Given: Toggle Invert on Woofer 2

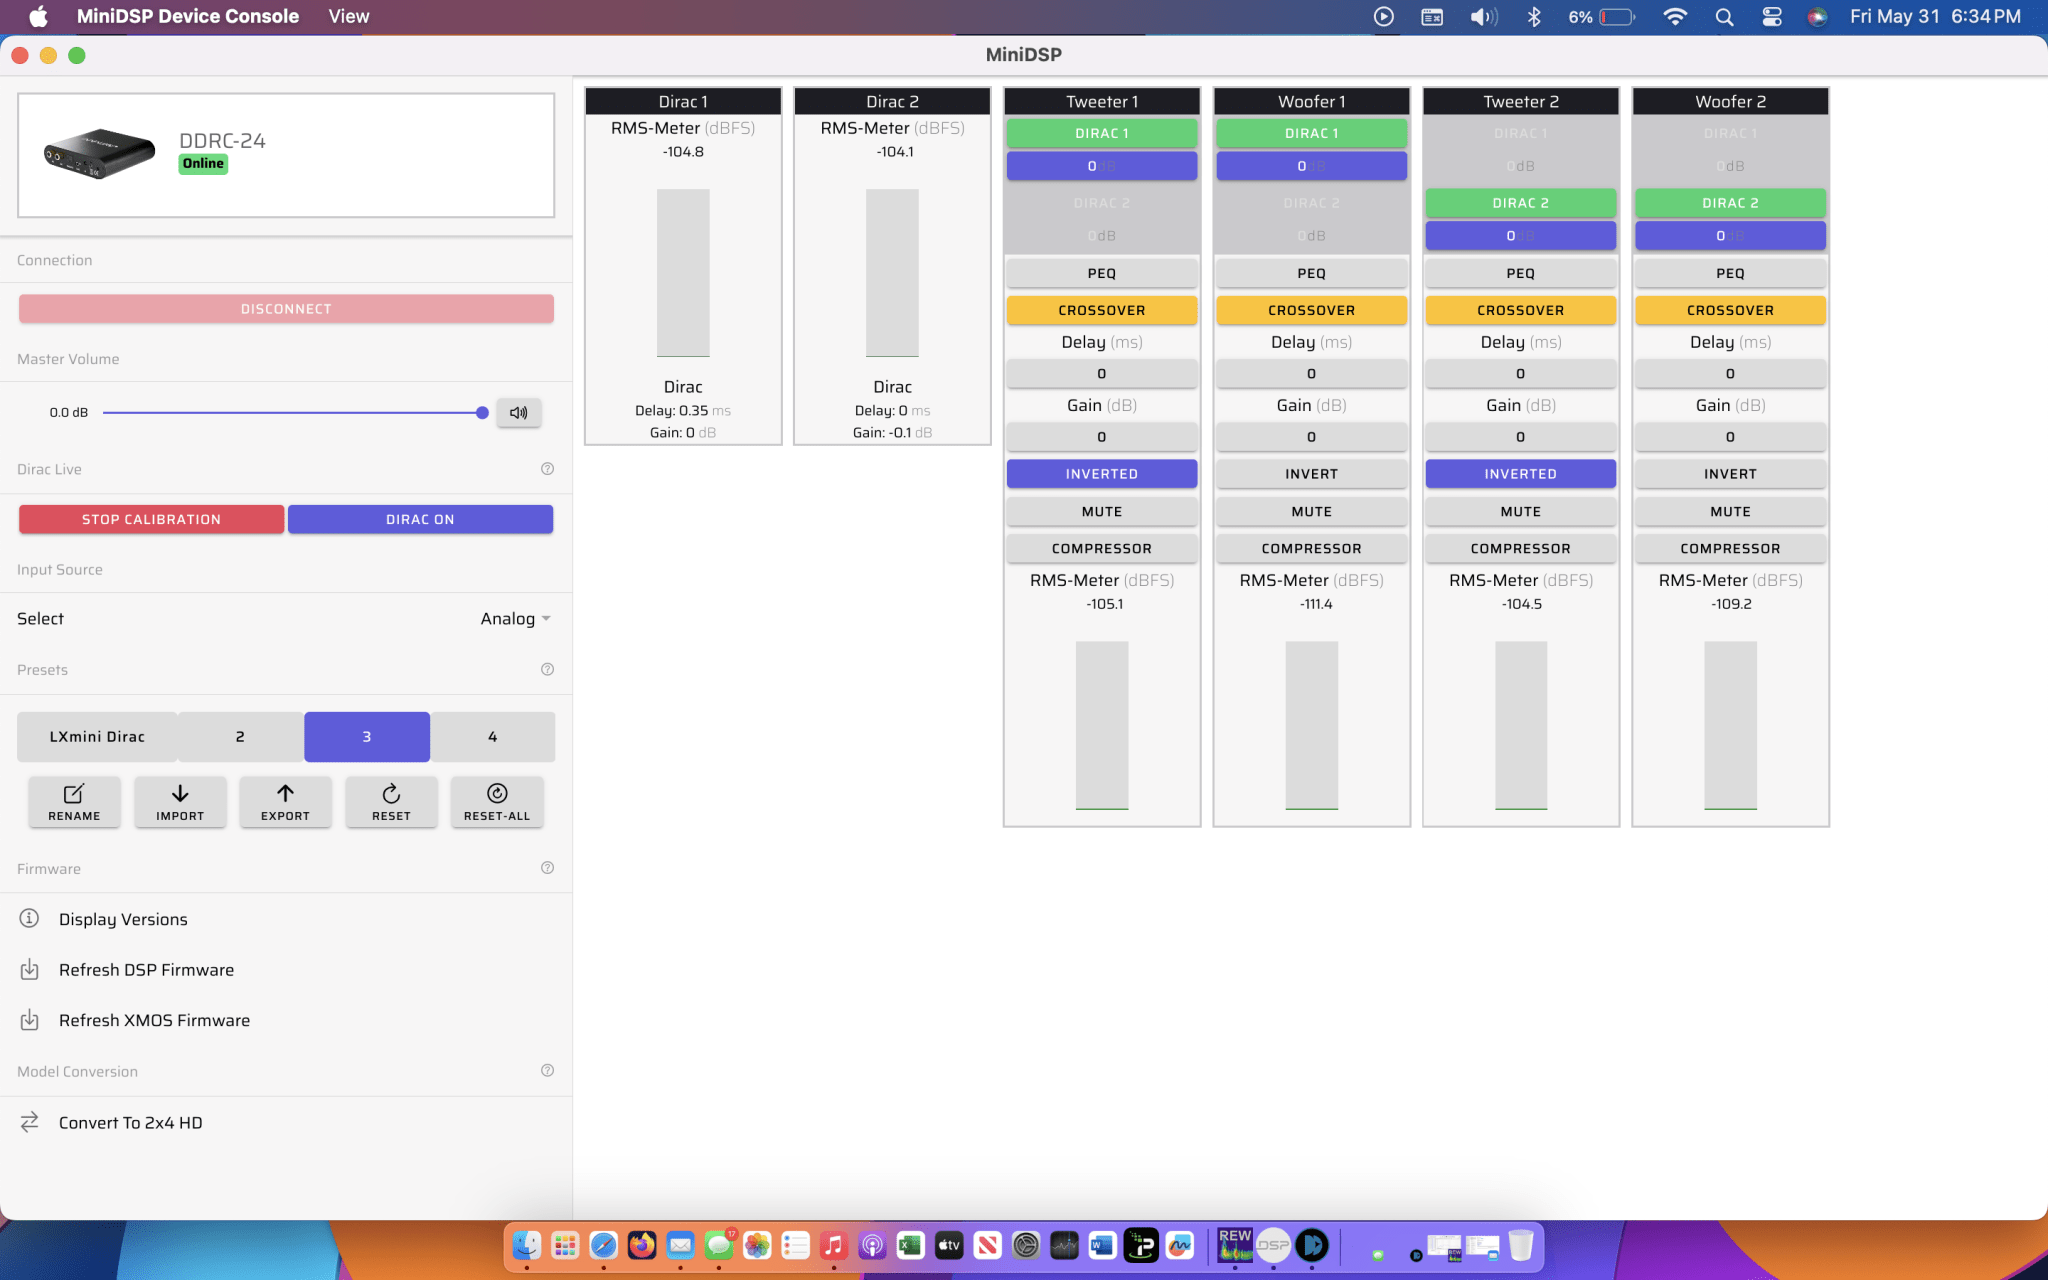Looking at the screenshot, I should pos(1730,474).
